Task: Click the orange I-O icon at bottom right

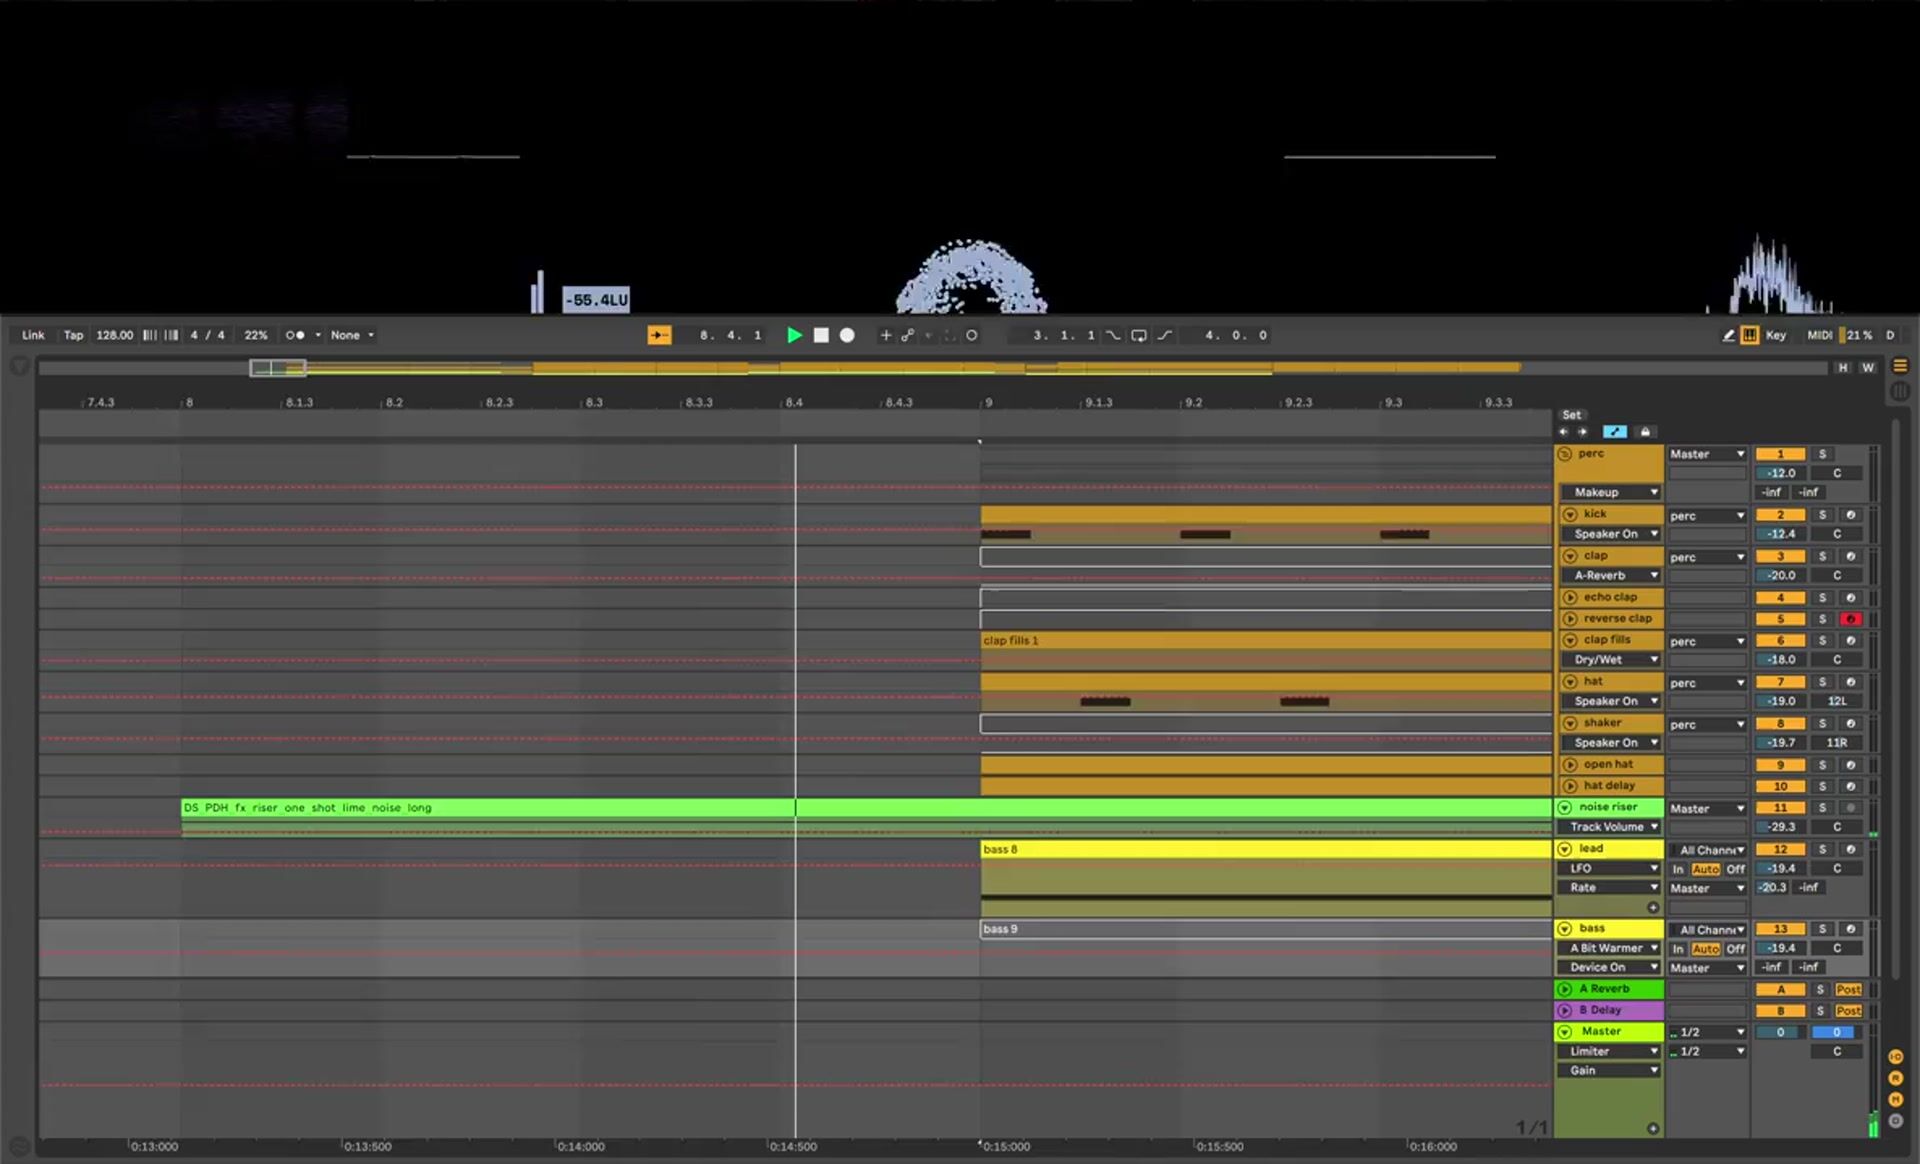Action: point(1896,1057)
